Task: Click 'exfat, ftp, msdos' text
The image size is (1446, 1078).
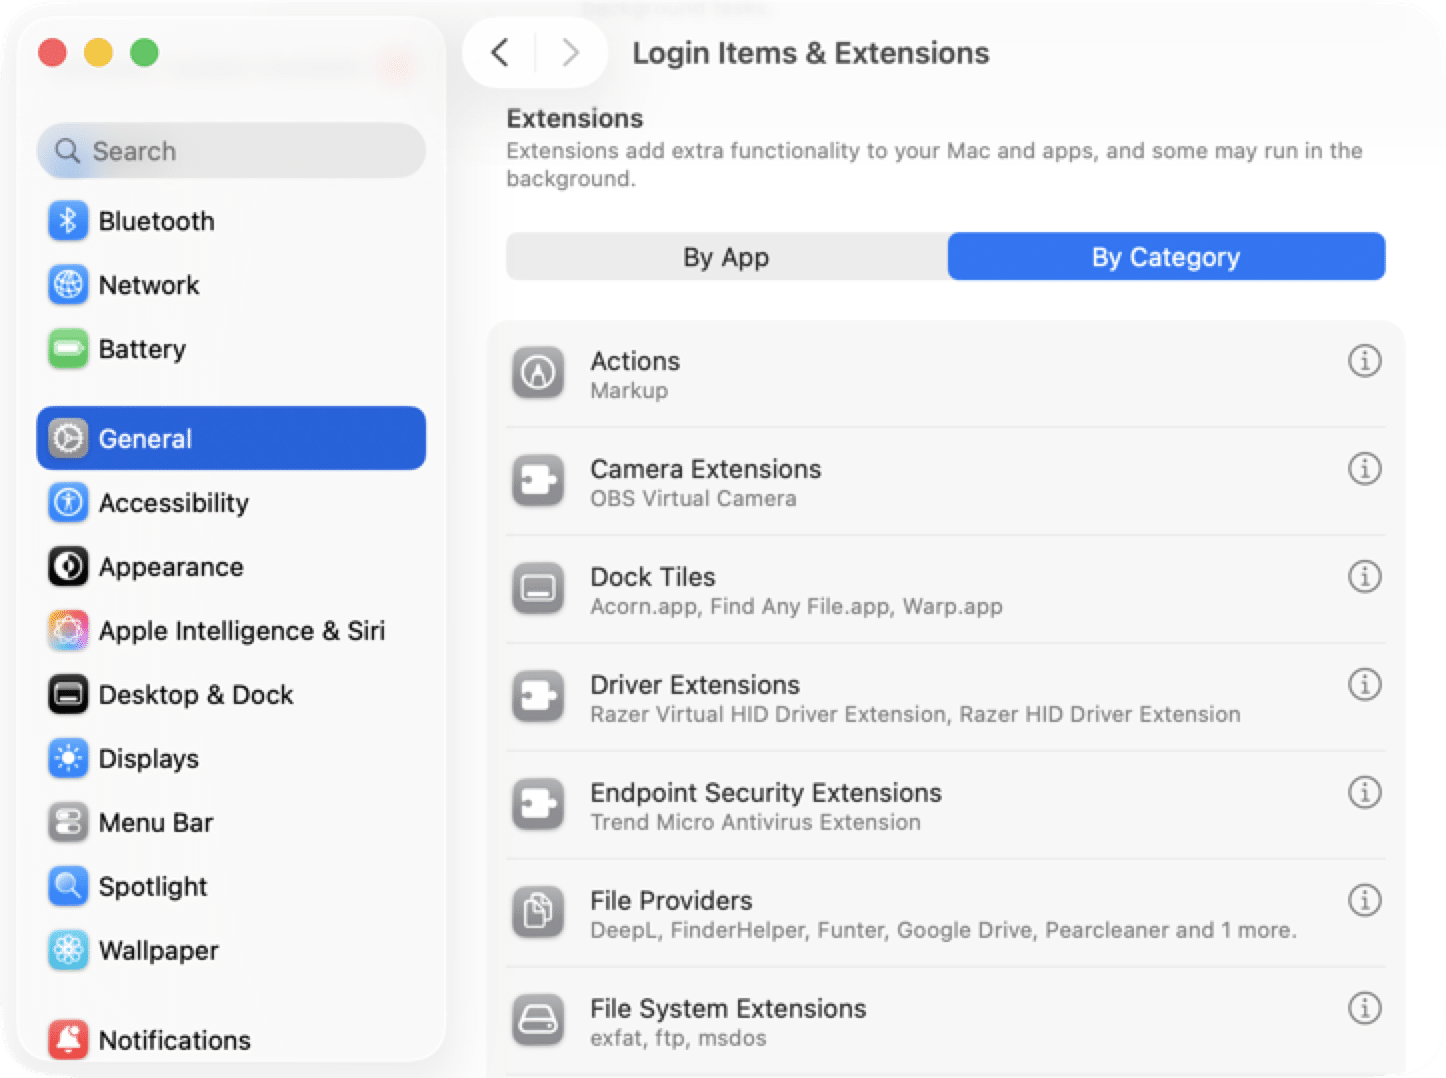Action: 678,1038
